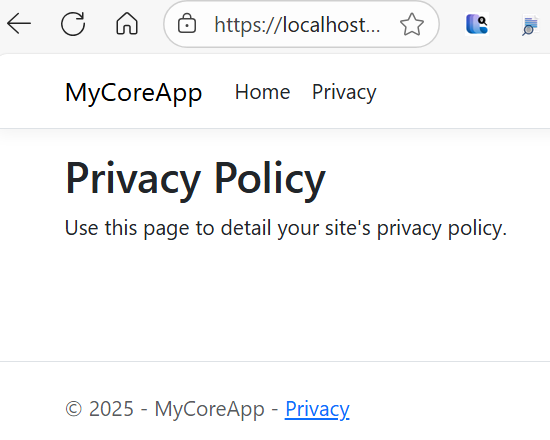
Task: Click the MyCoreApp text in the footer
Action: pos(209,409)
